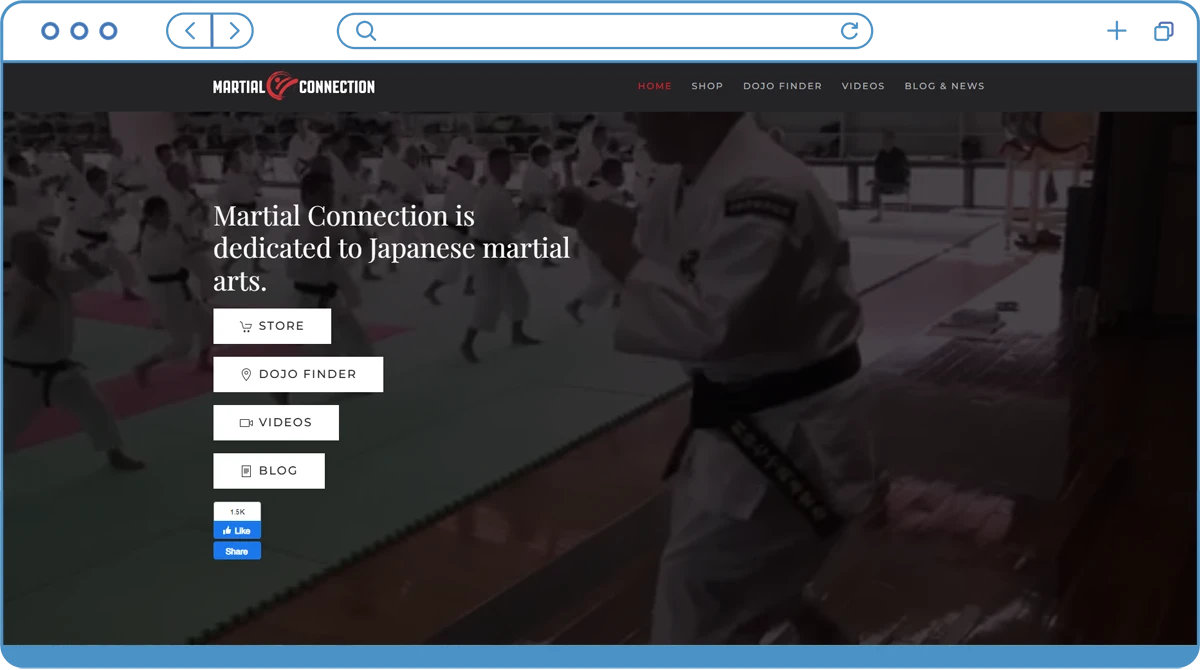
Task: Click the search magnifier in address bar
Action: (365, 31)
